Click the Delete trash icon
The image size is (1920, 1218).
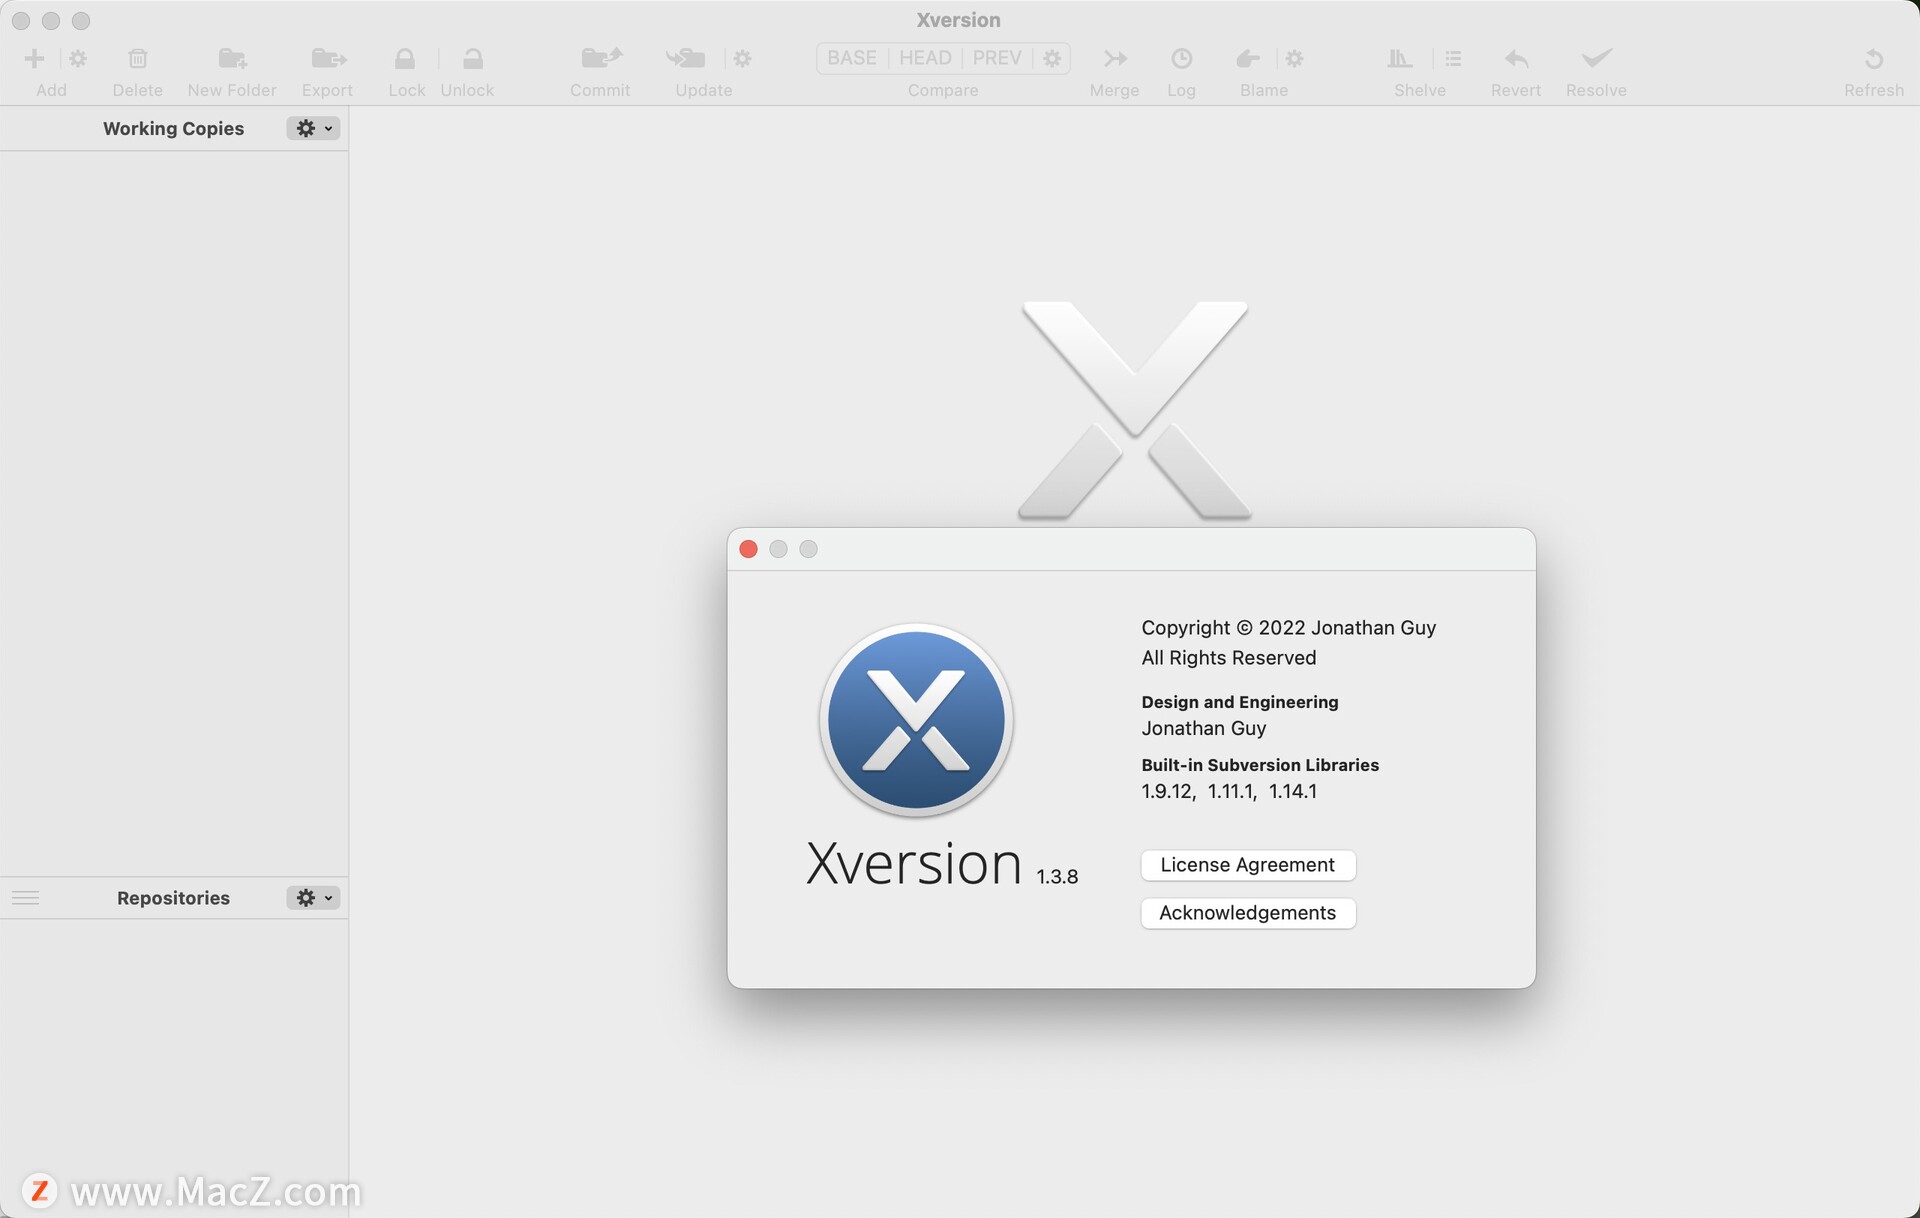pyautogui.click(x=138, y=59)
